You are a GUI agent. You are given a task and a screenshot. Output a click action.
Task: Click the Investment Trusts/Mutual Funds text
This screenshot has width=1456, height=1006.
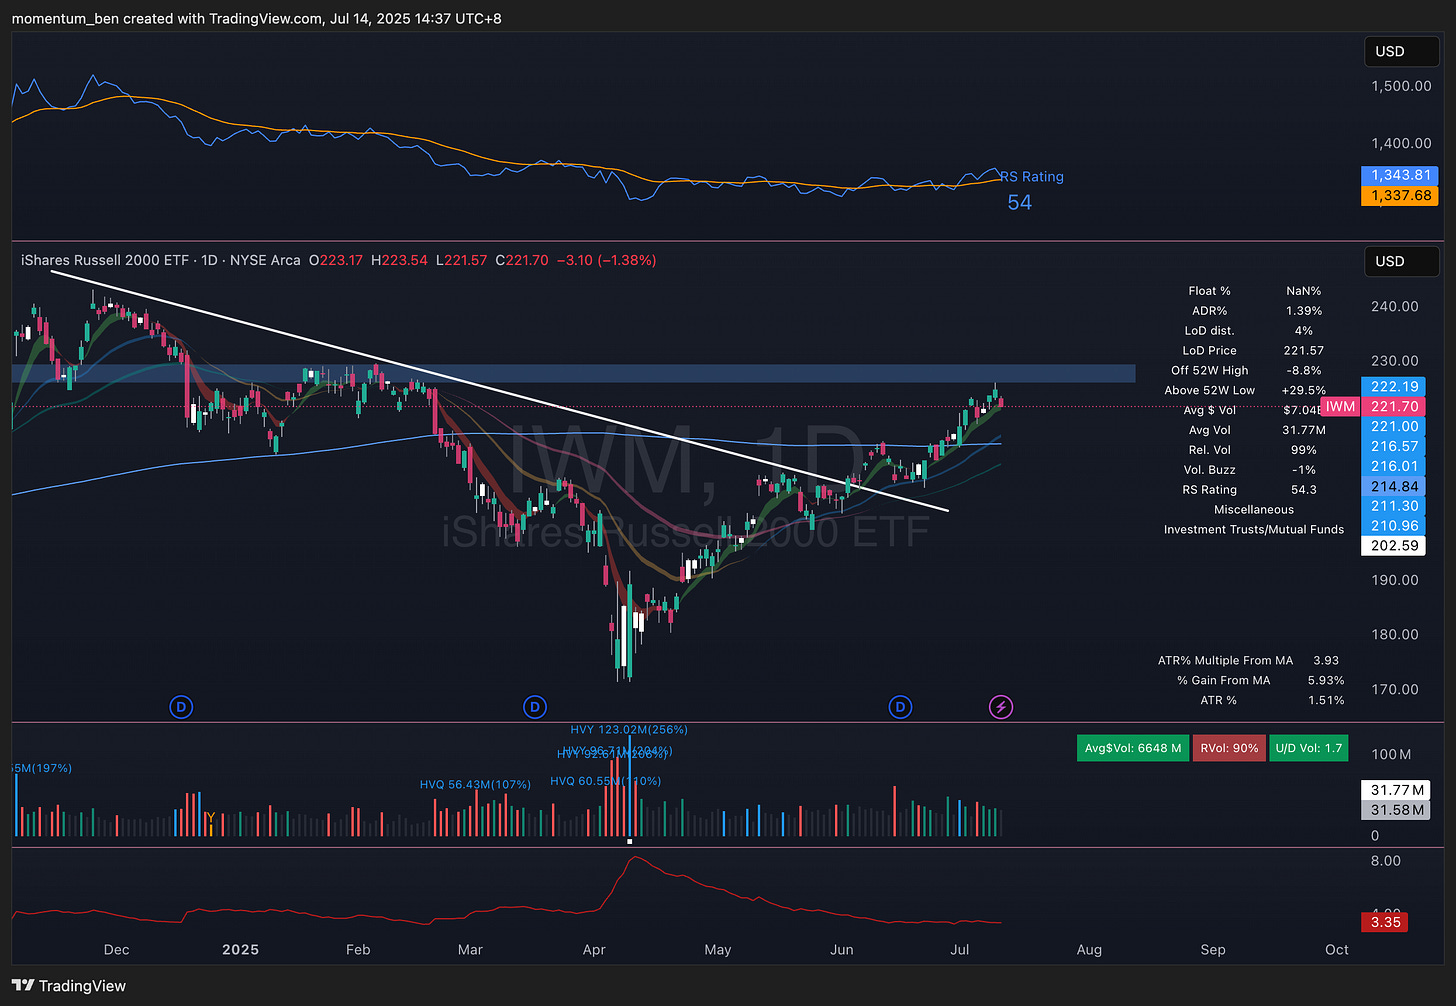pyautogui.click(x=1254, y=530)
